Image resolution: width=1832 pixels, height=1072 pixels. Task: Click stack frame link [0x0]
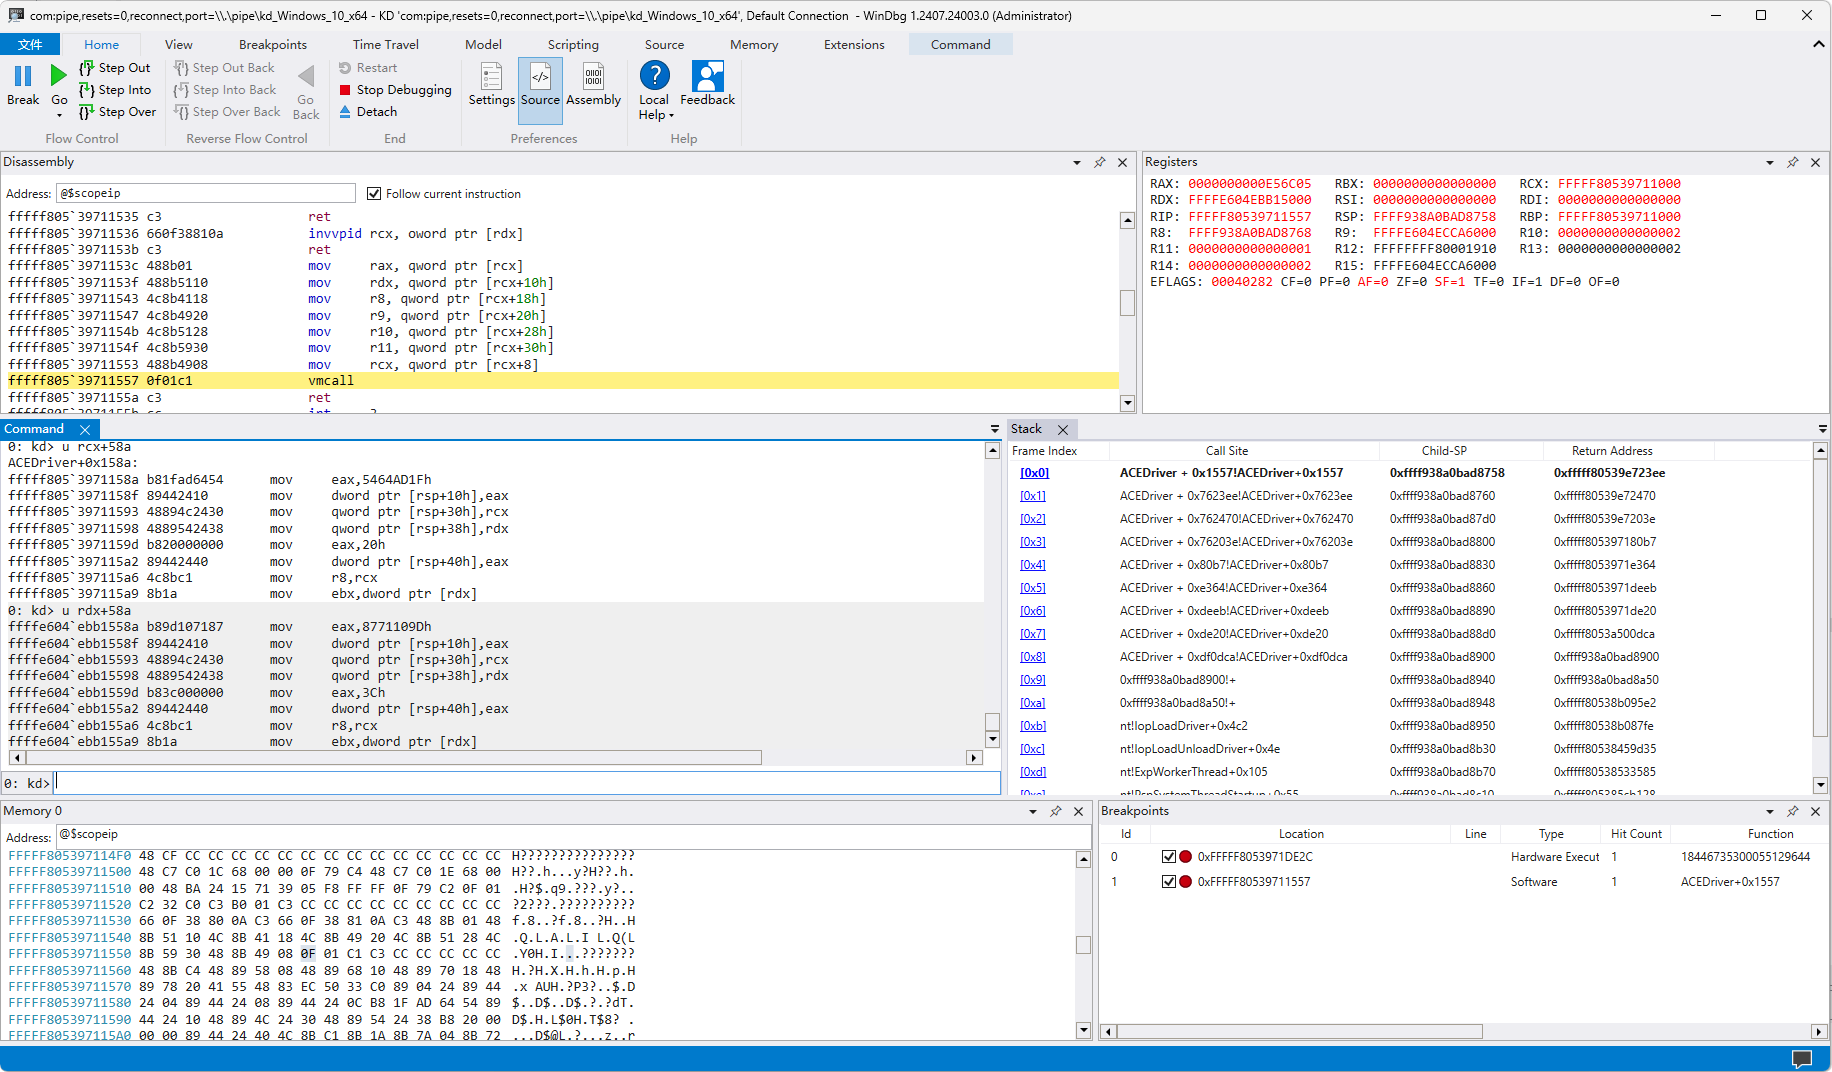click(x=1034, y=473)
